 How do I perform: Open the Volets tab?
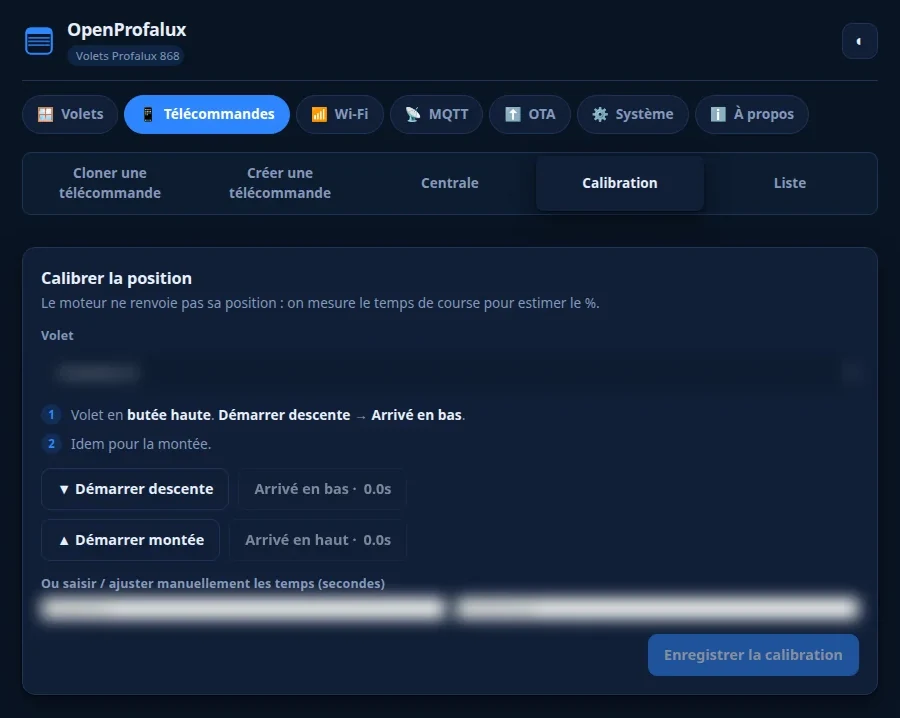pos(70,114)
